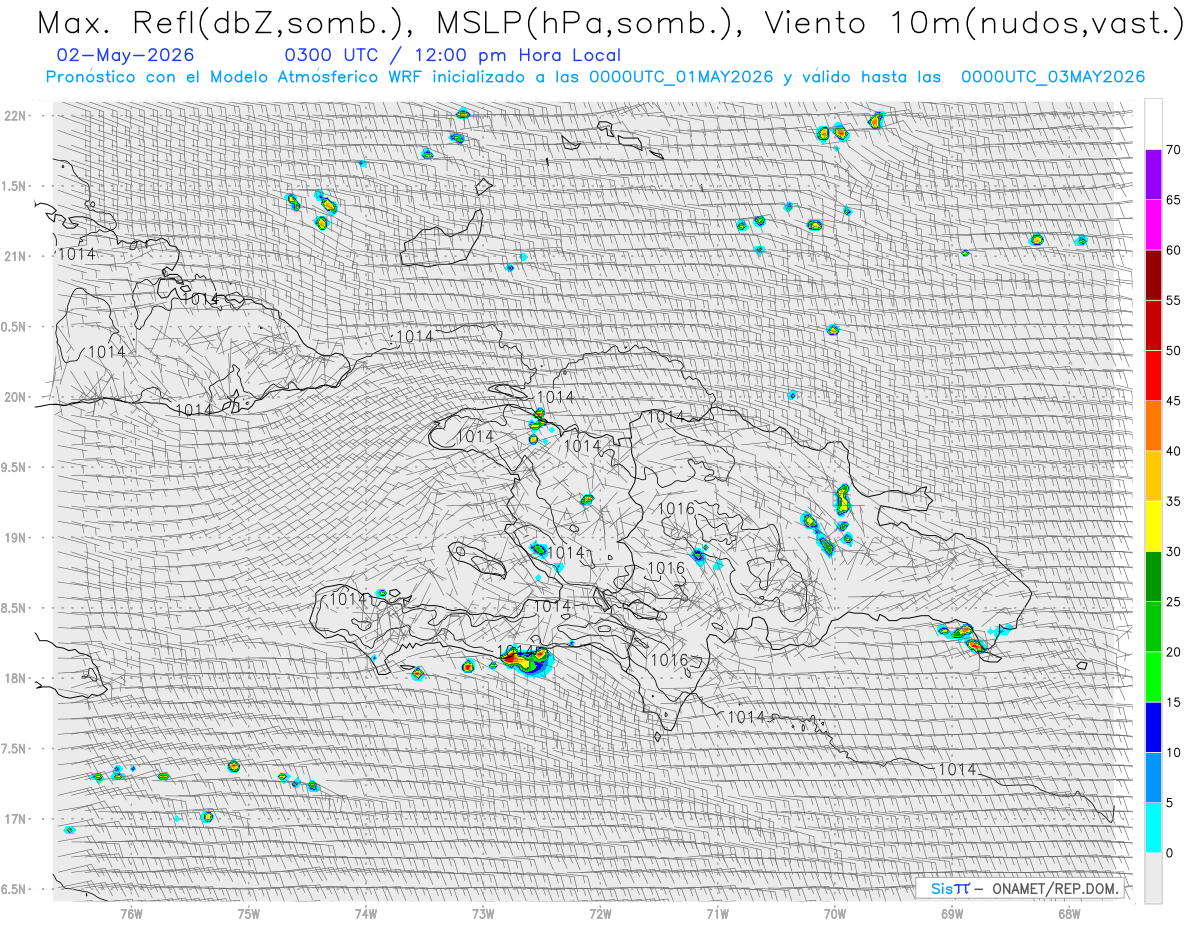The width and height of the screenshot is (1200, 927).
Task: Click the 72W longitude axis label
Action: pyautogui.click(x=600, y=912)
